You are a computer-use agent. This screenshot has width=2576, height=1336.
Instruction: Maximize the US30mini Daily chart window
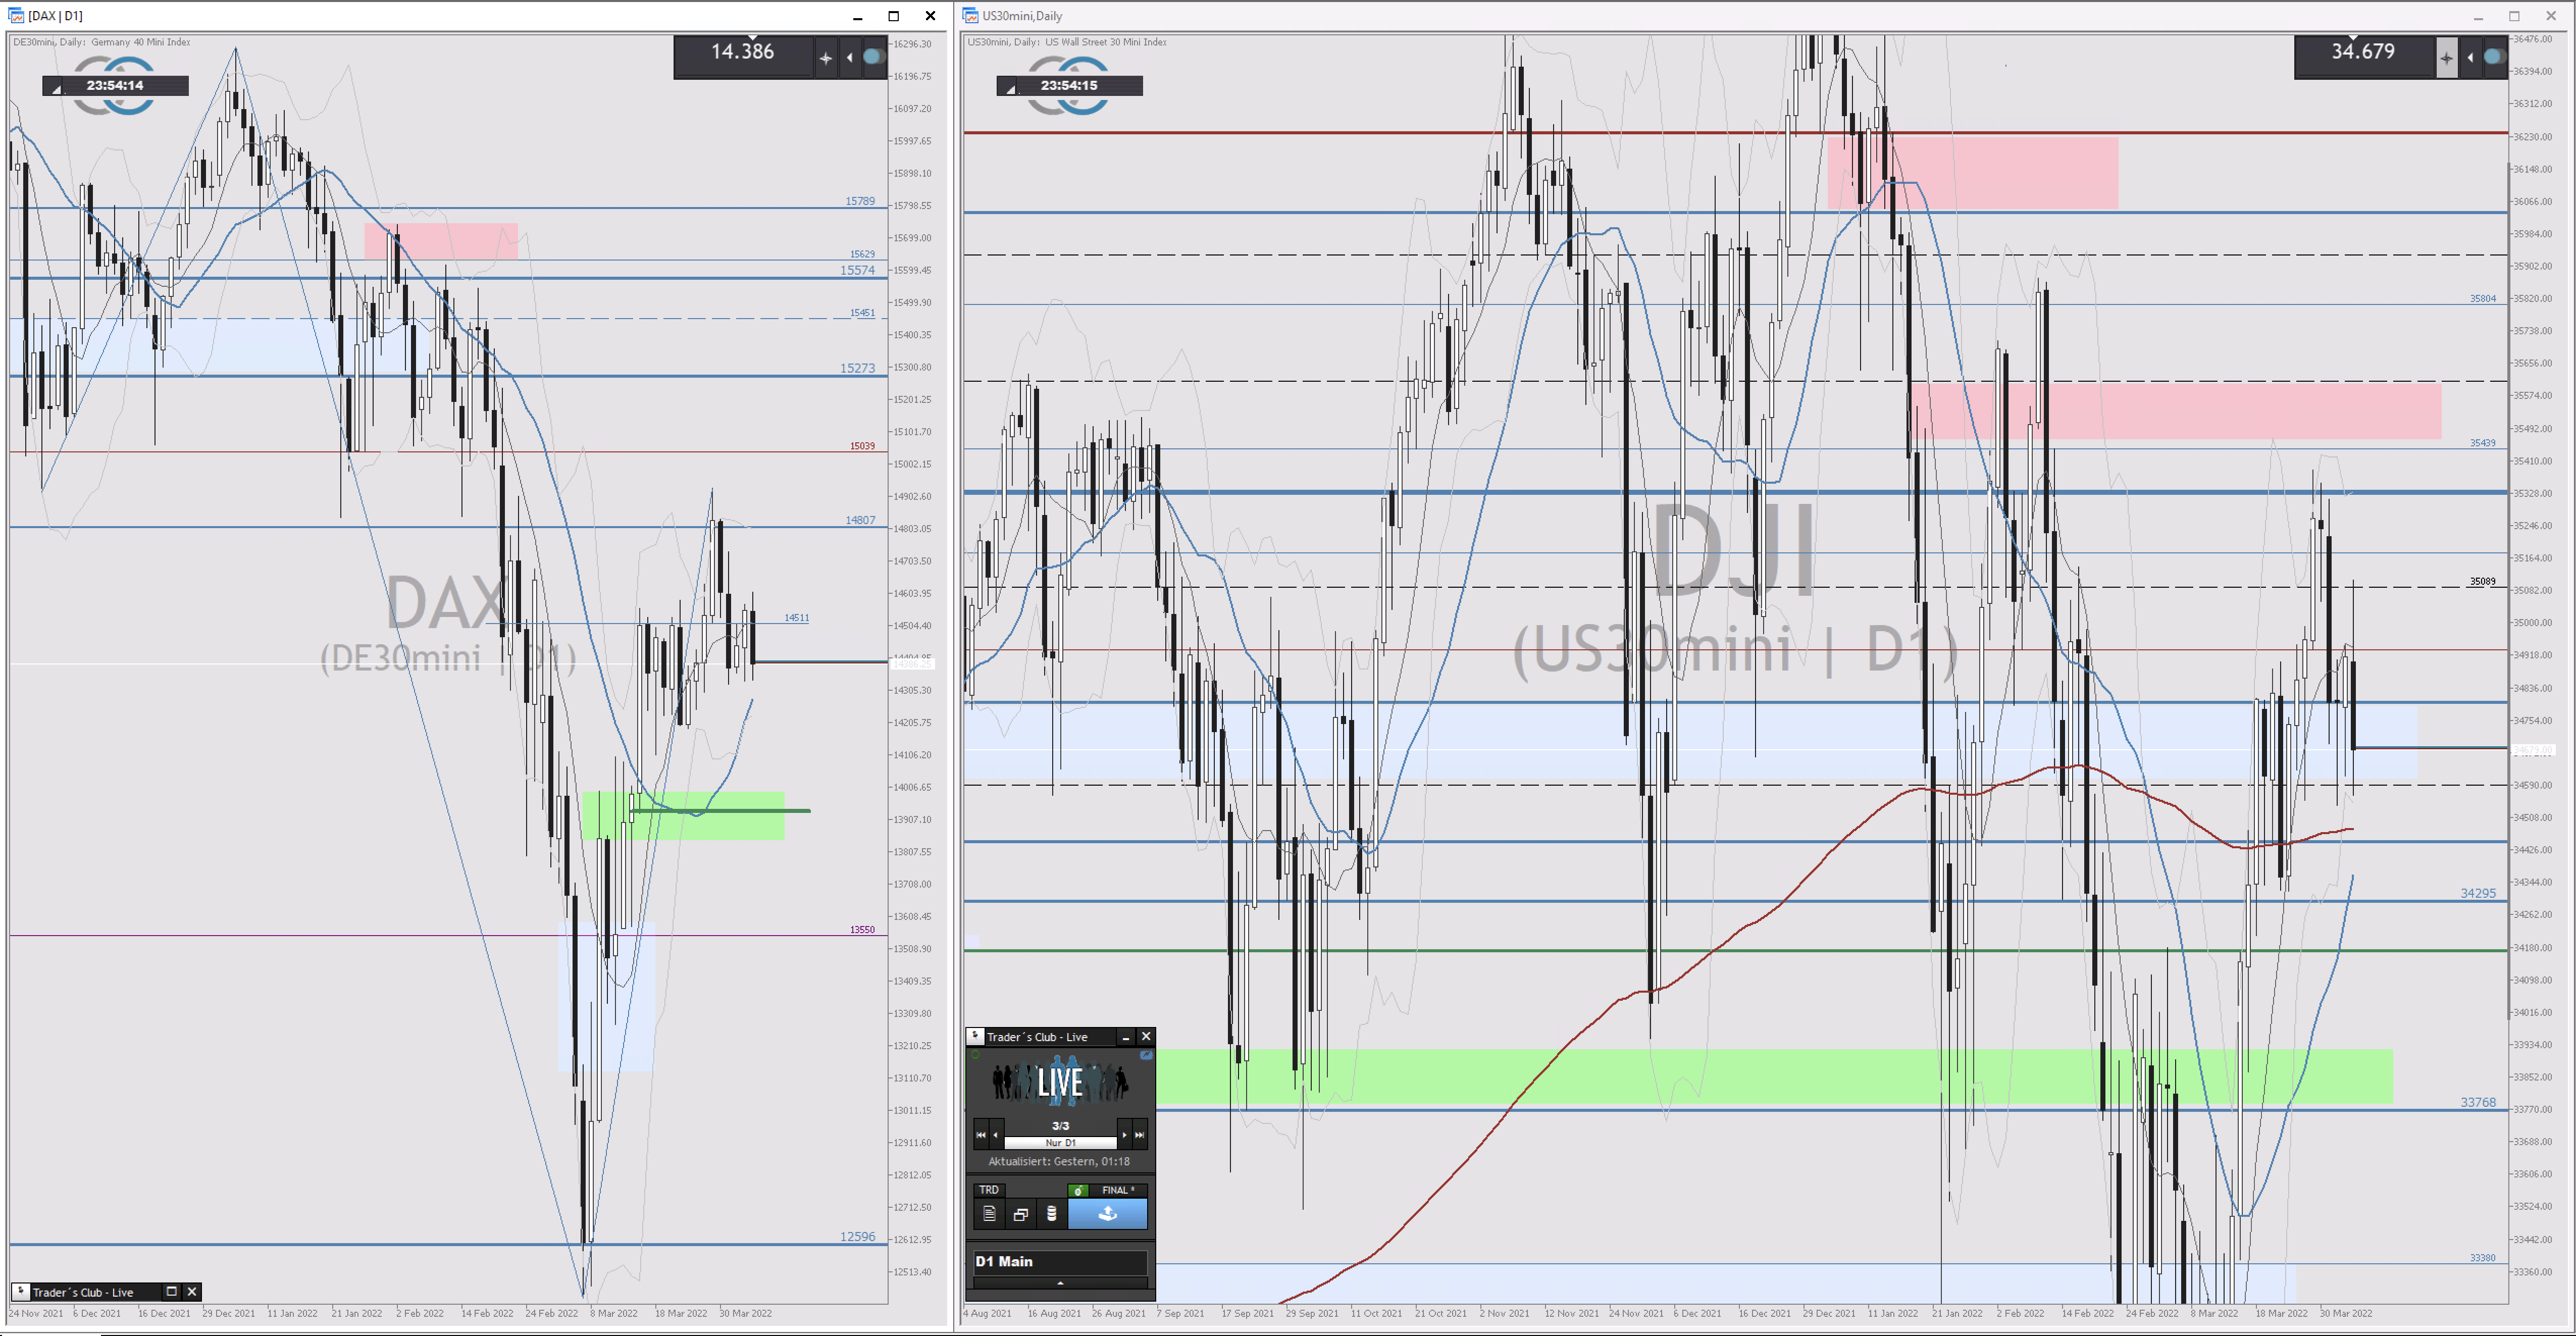tap(2514, 15)
